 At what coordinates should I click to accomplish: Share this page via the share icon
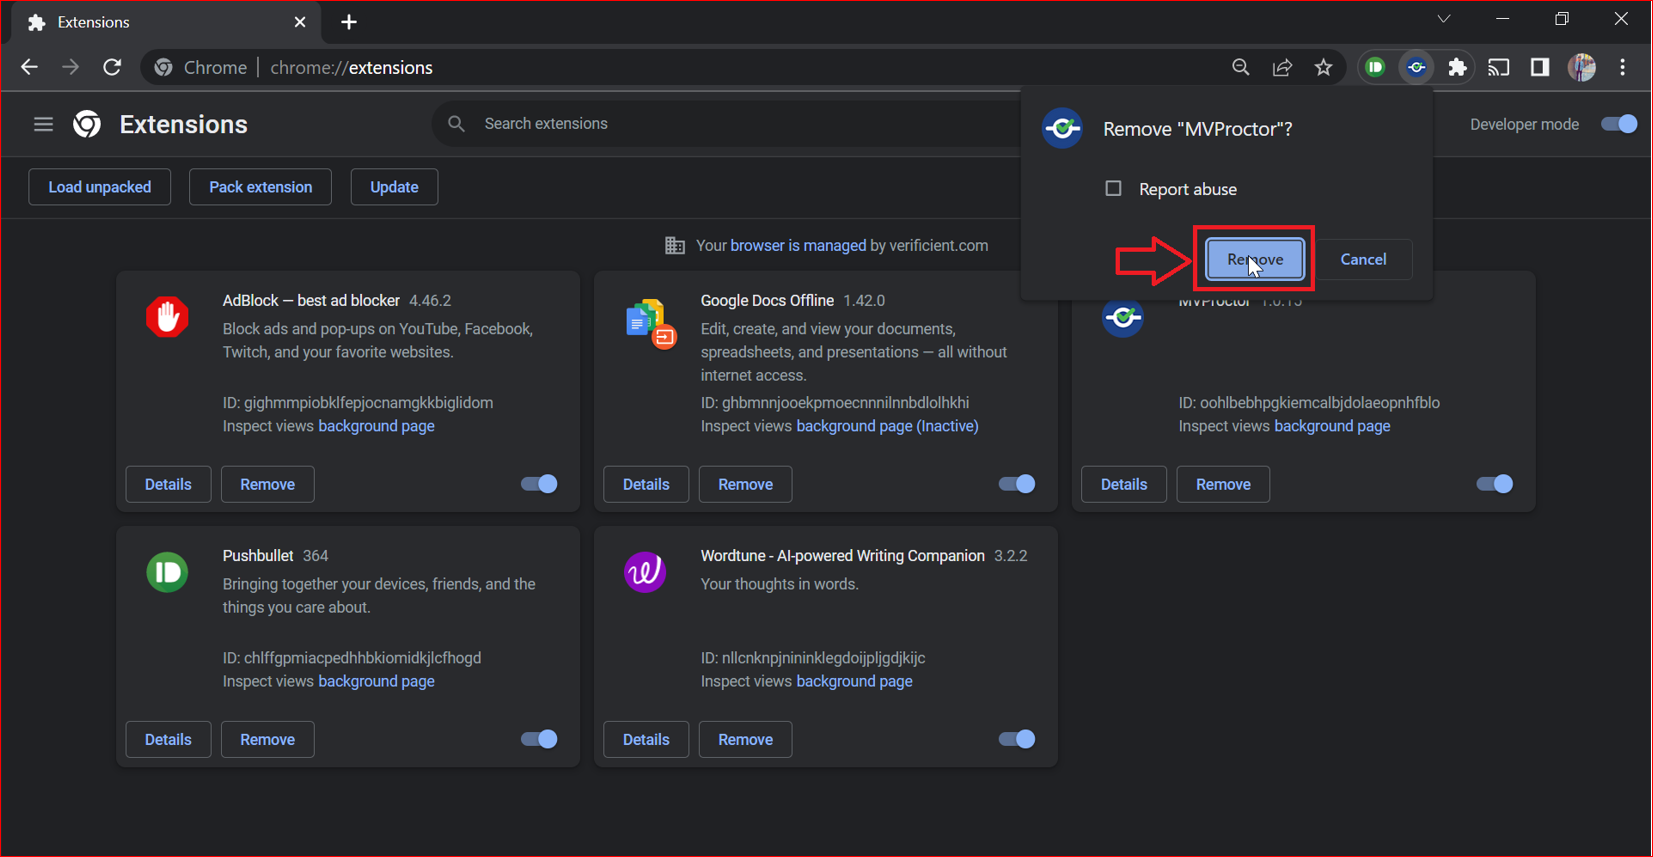[x=1282, y=67]
